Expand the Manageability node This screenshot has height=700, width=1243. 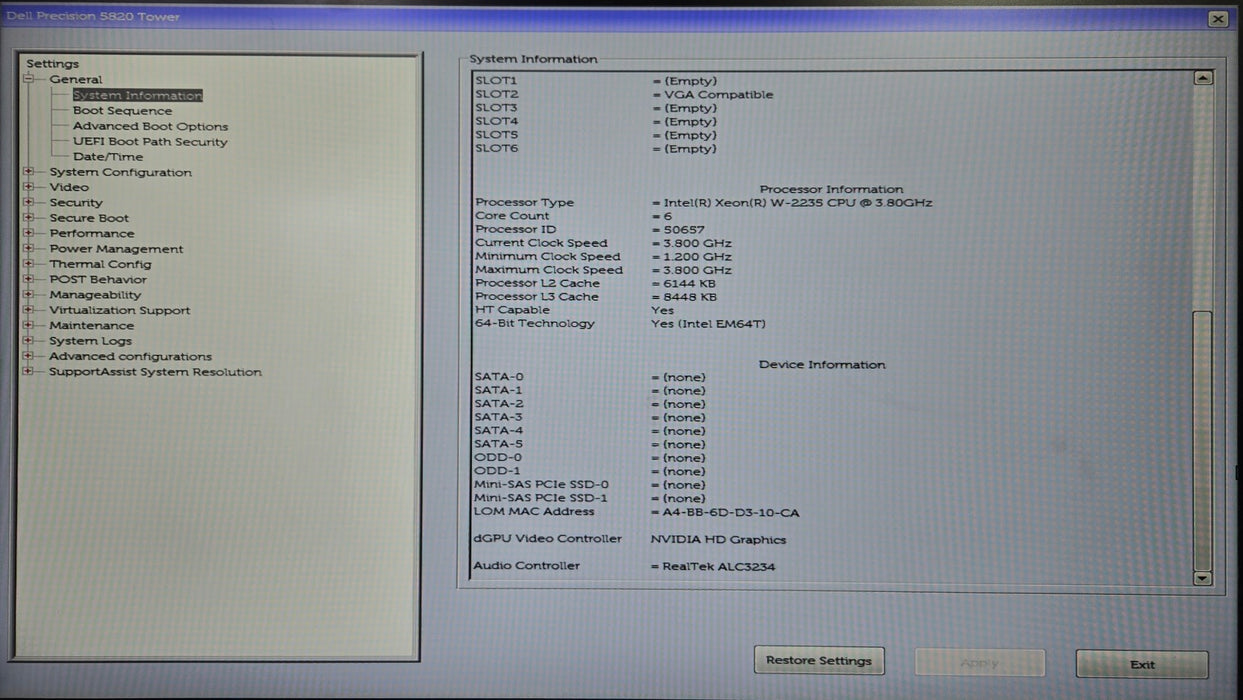[x=29, y=295]
